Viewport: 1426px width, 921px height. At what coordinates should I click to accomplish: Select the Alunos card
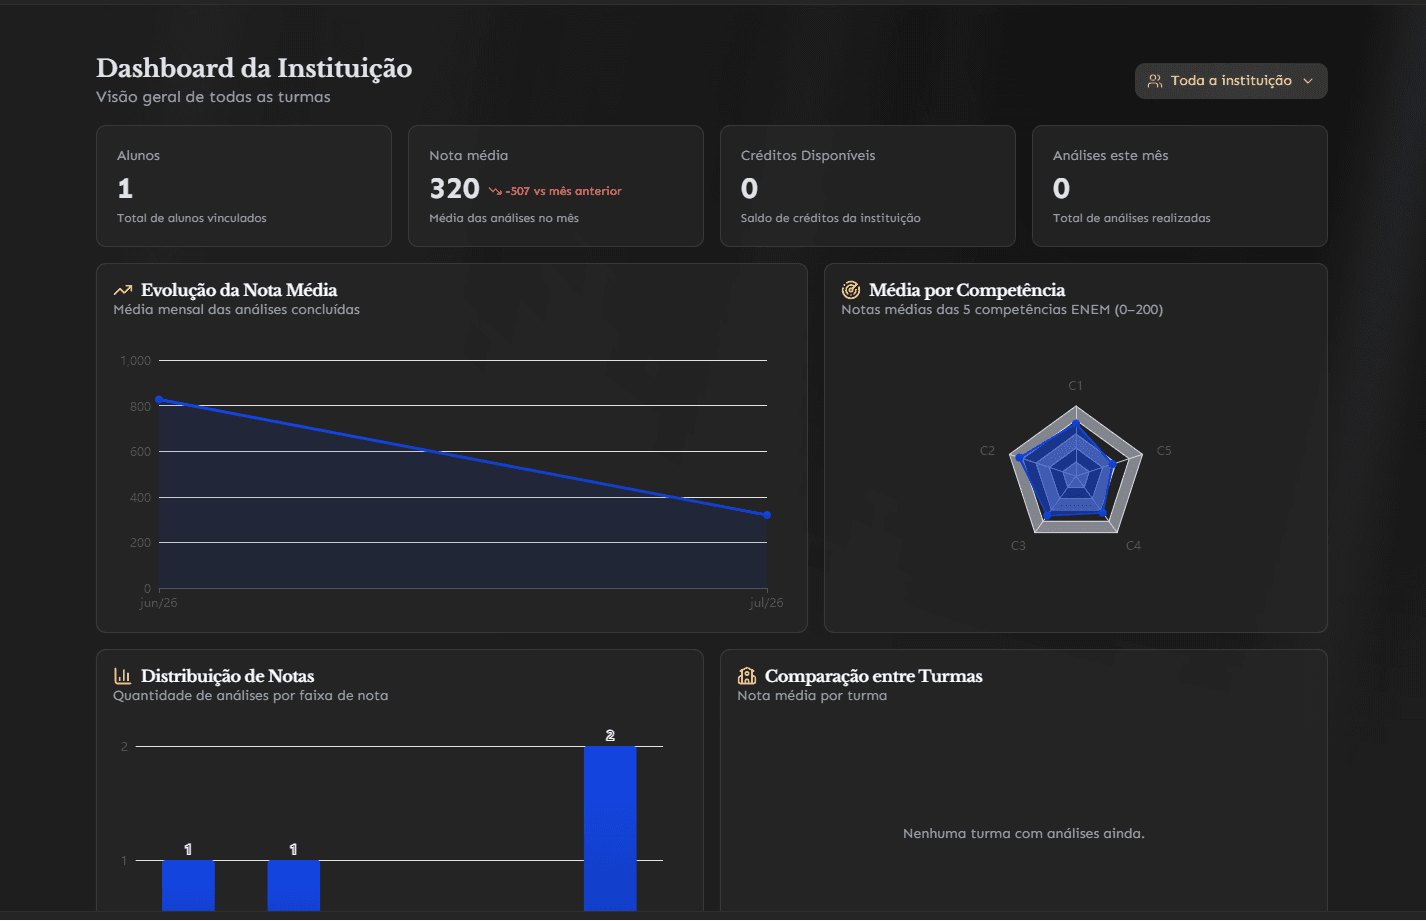(x=244, y=186)
